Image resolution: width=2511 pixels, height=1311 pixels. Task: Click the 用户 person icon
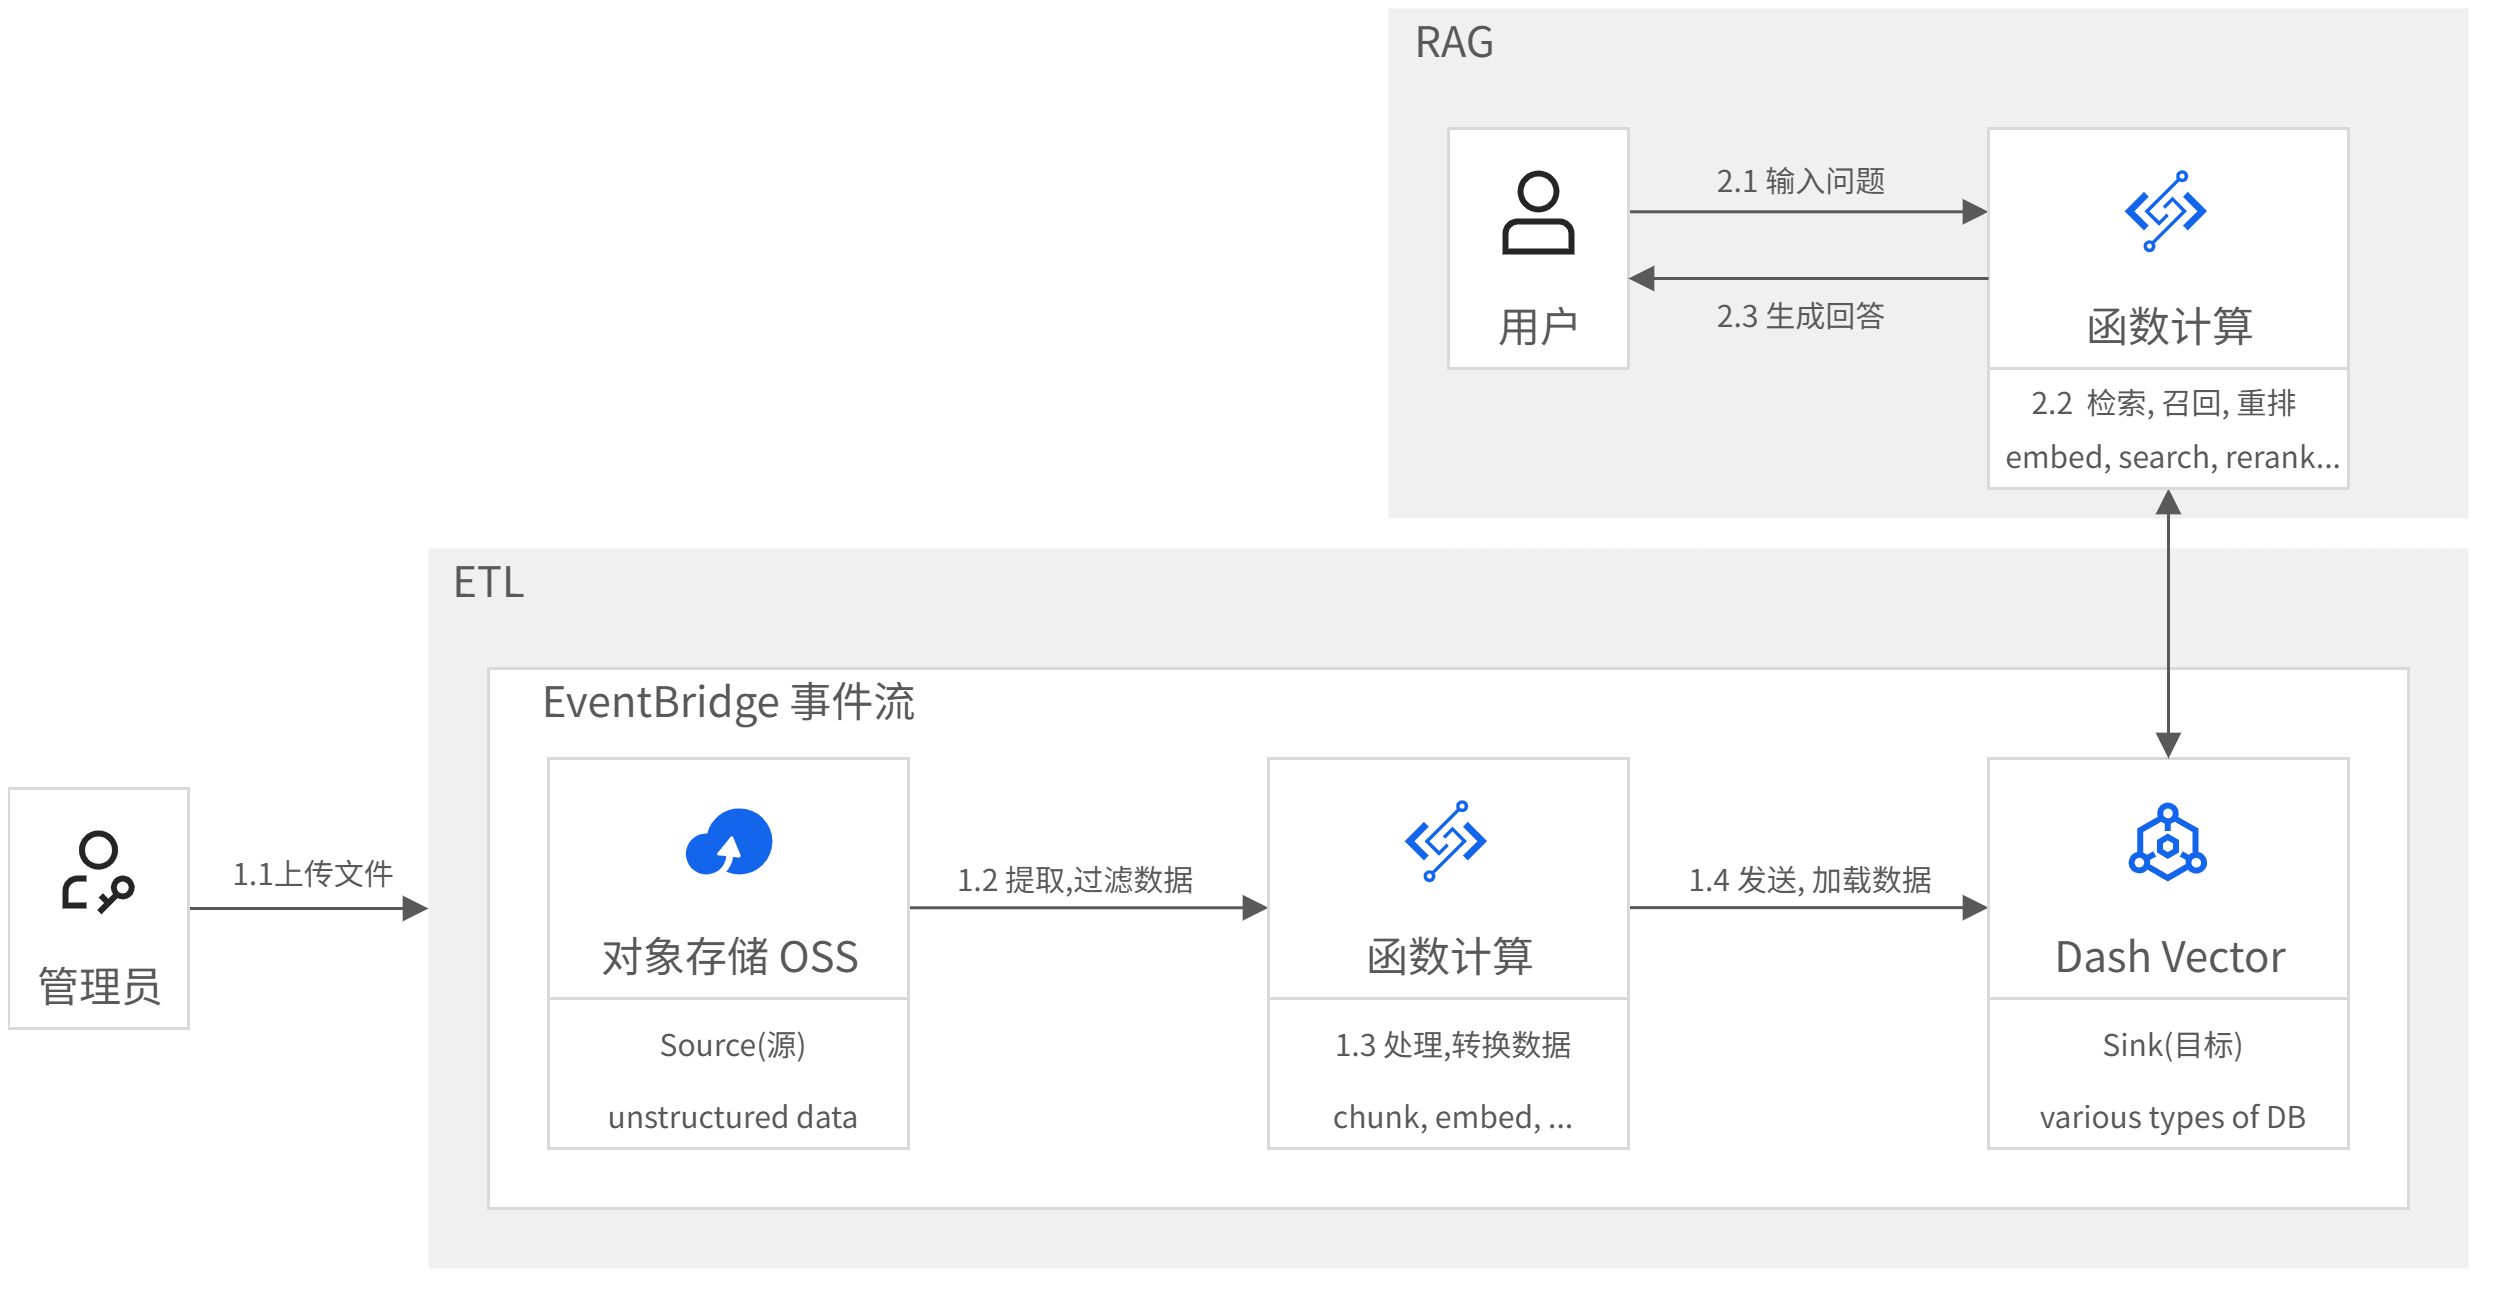click(x=1537, y=213)
